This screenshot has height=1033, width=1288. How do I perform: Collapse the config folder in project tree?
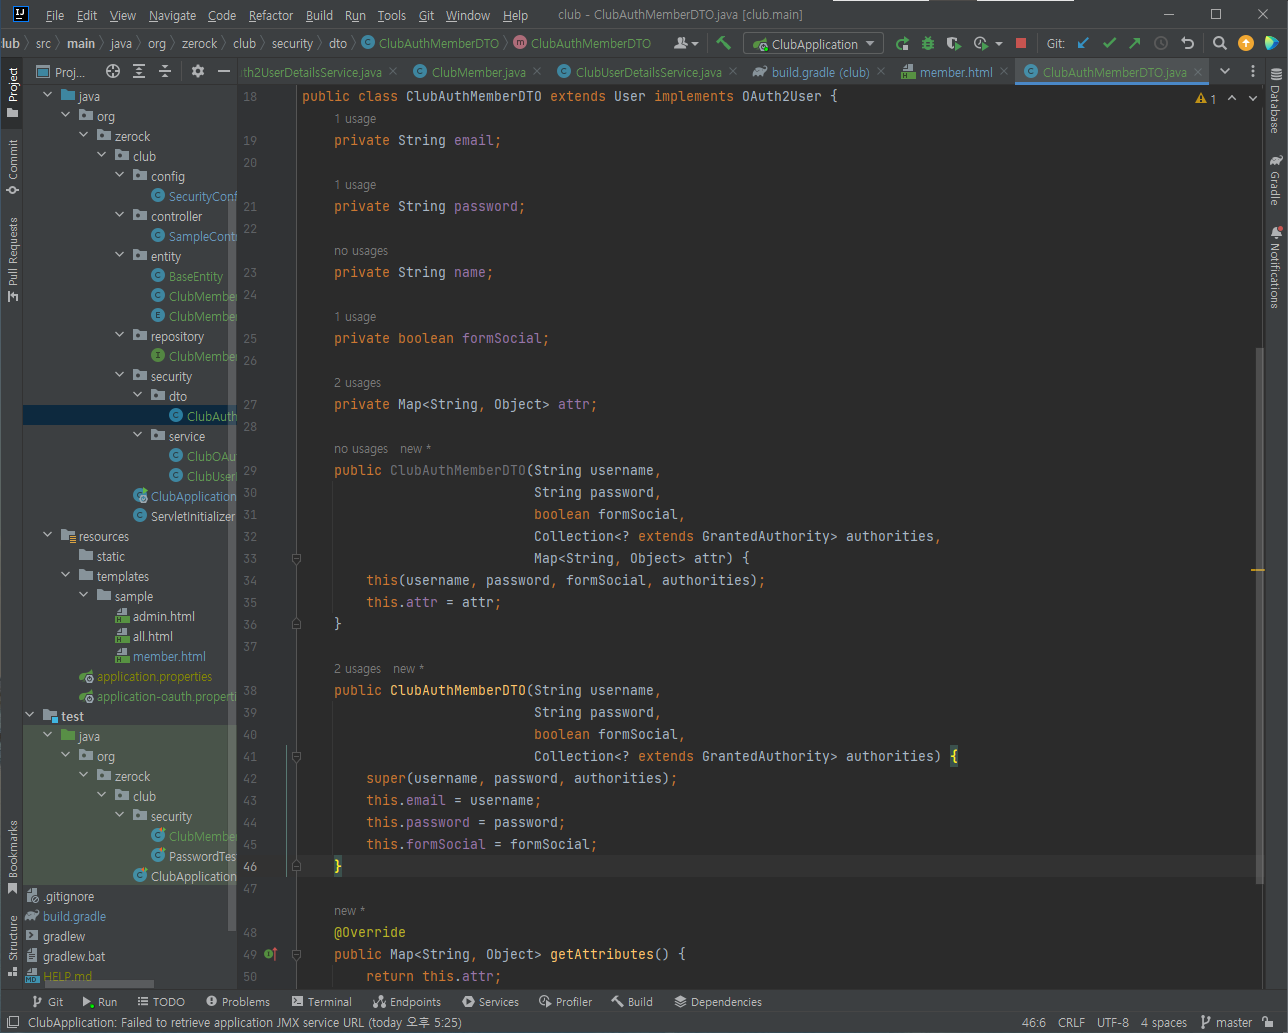click(x=120, y=175)
